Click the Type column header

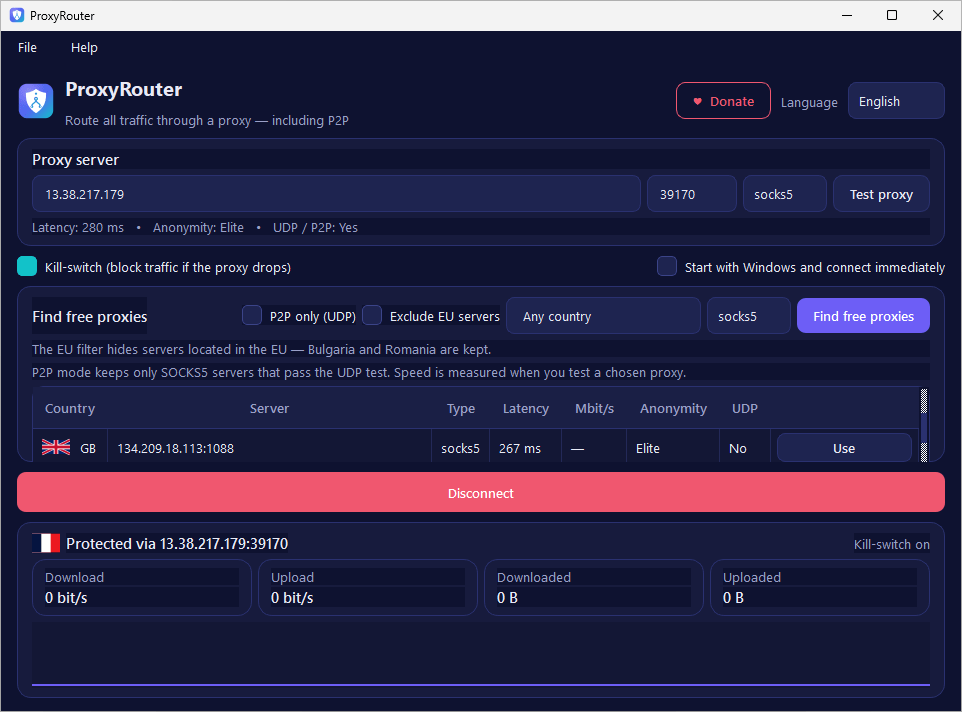461,408
